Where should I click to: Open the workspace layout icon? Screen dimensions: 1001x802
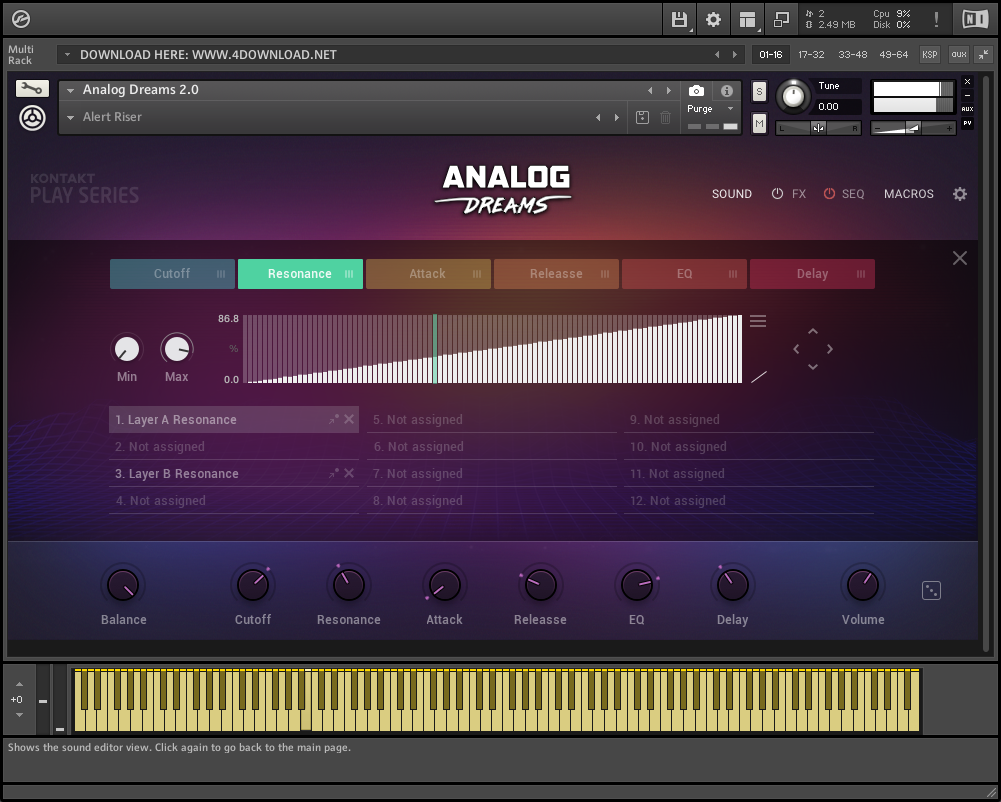tap(748, 20)
